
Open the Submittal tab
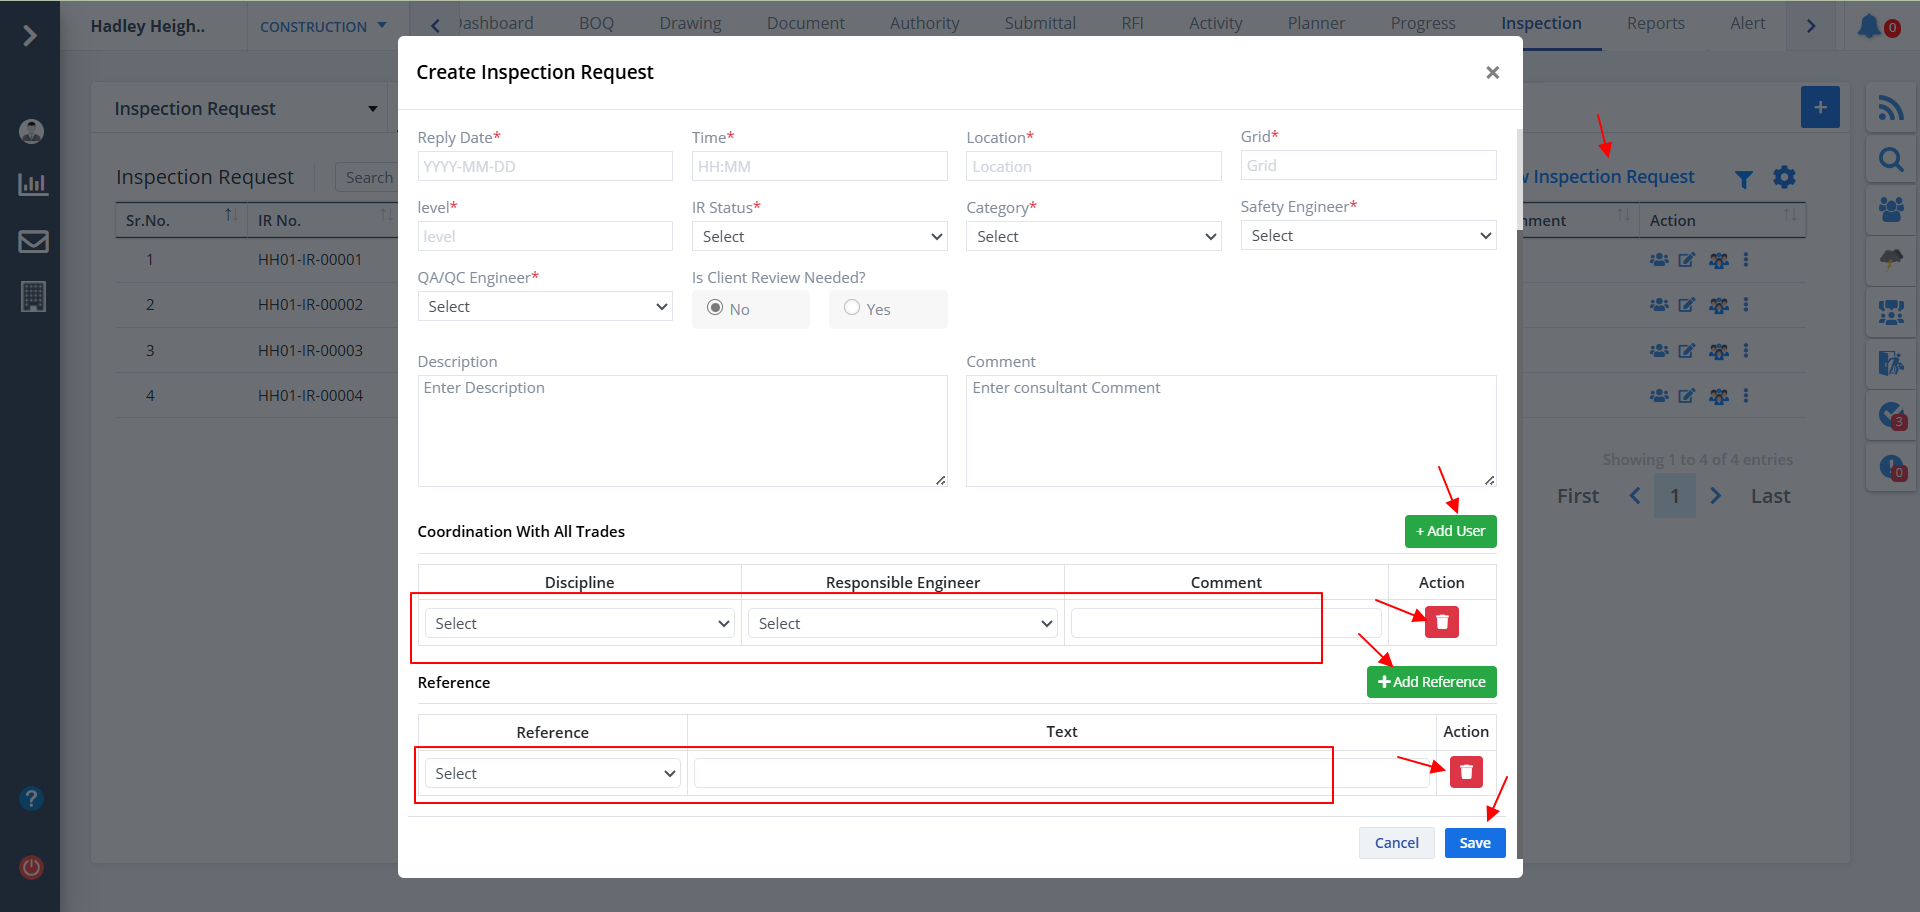click(1040, 24)
